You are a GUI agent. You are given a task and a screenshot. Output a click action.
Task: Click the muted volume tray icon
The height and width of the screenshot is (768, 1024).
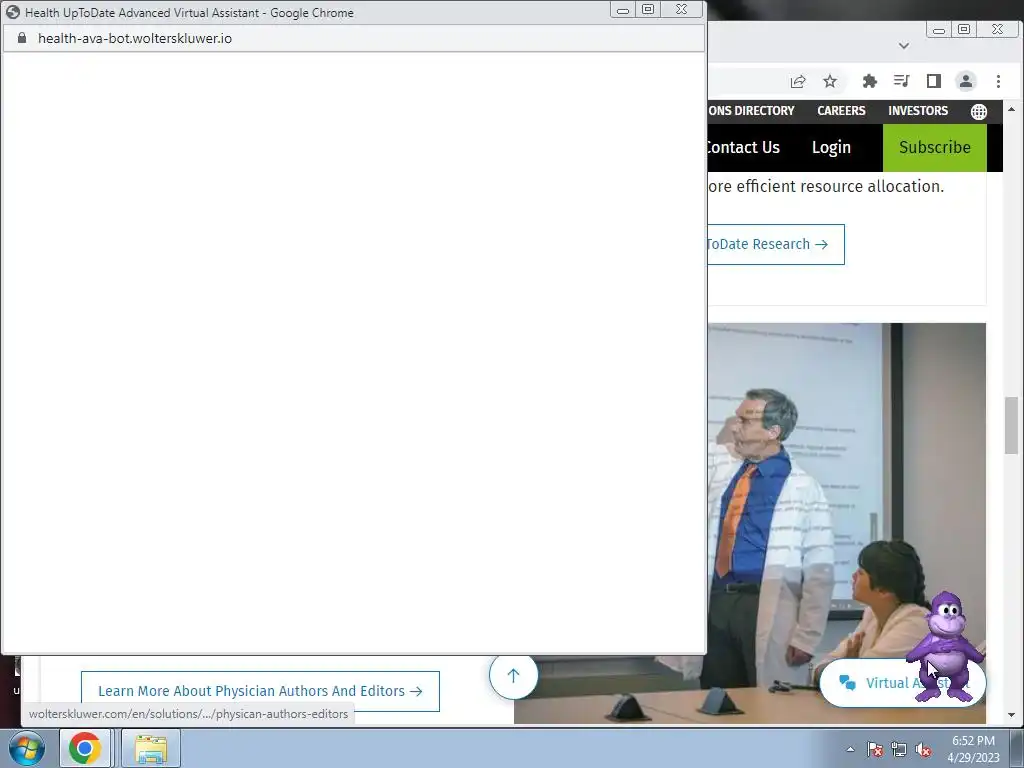(923, 749)
